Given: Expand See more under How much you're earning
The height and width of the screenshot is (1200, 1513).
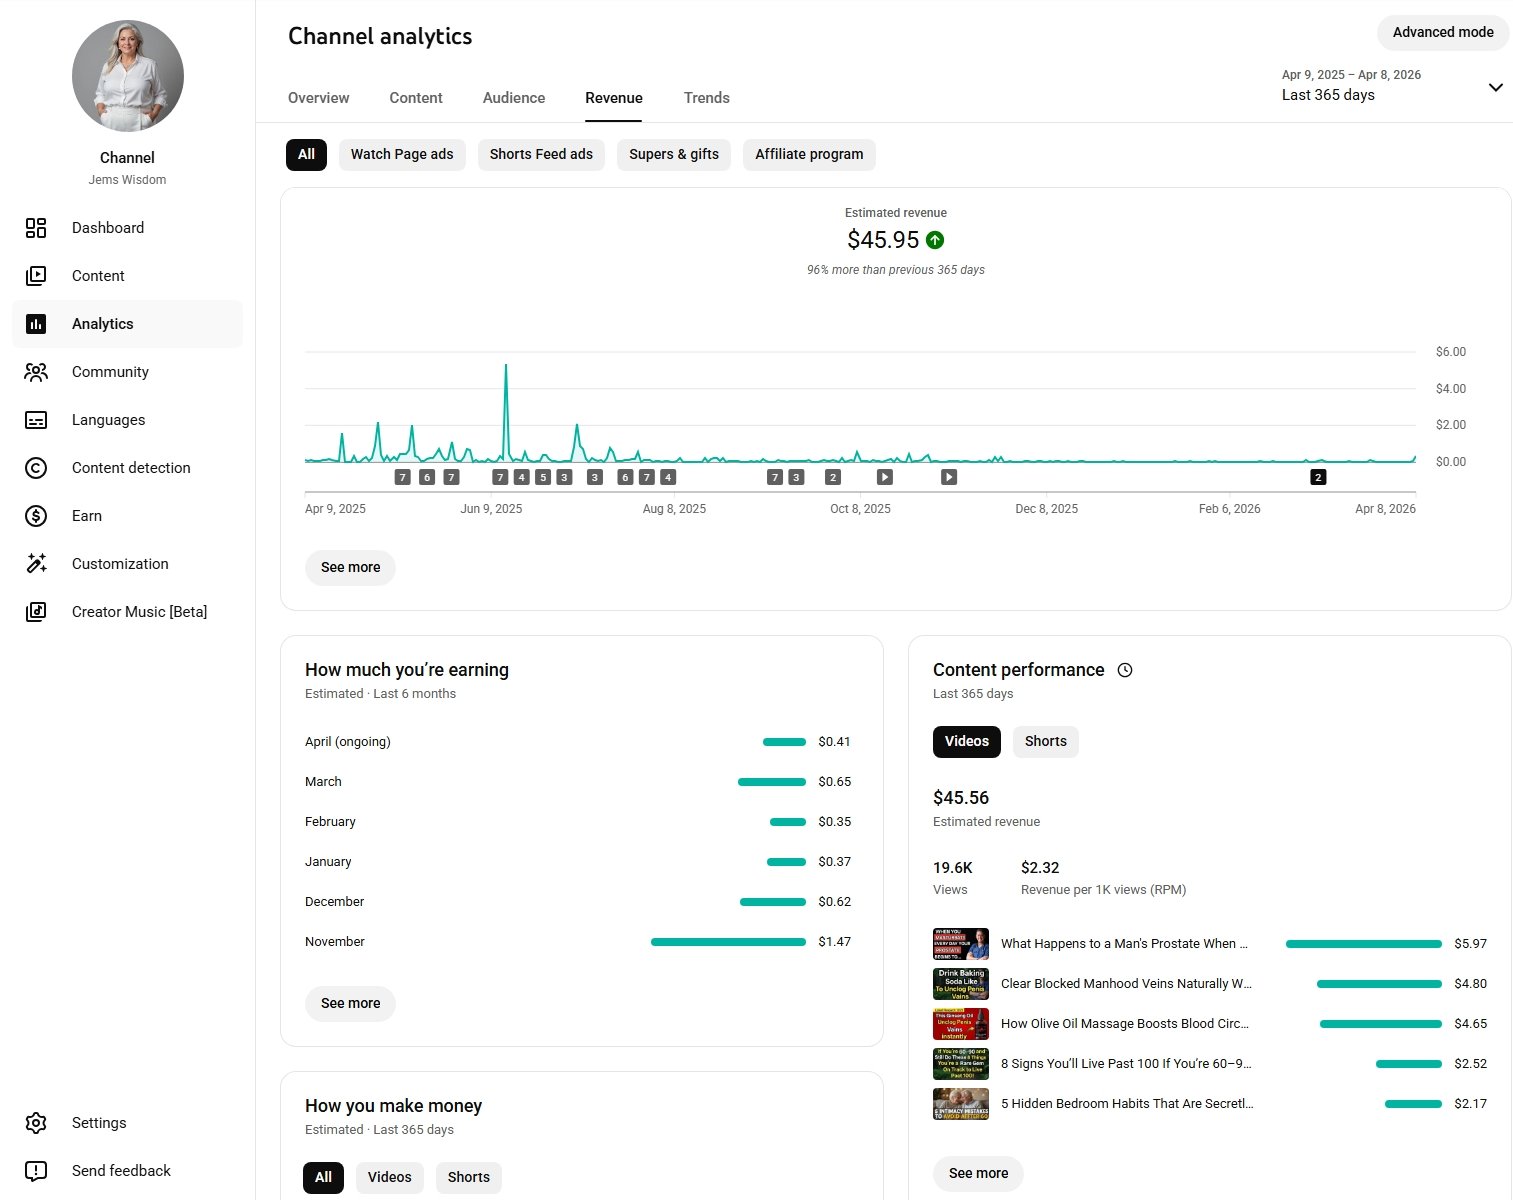Looking at the screenshot, I should pos(350,1003).
